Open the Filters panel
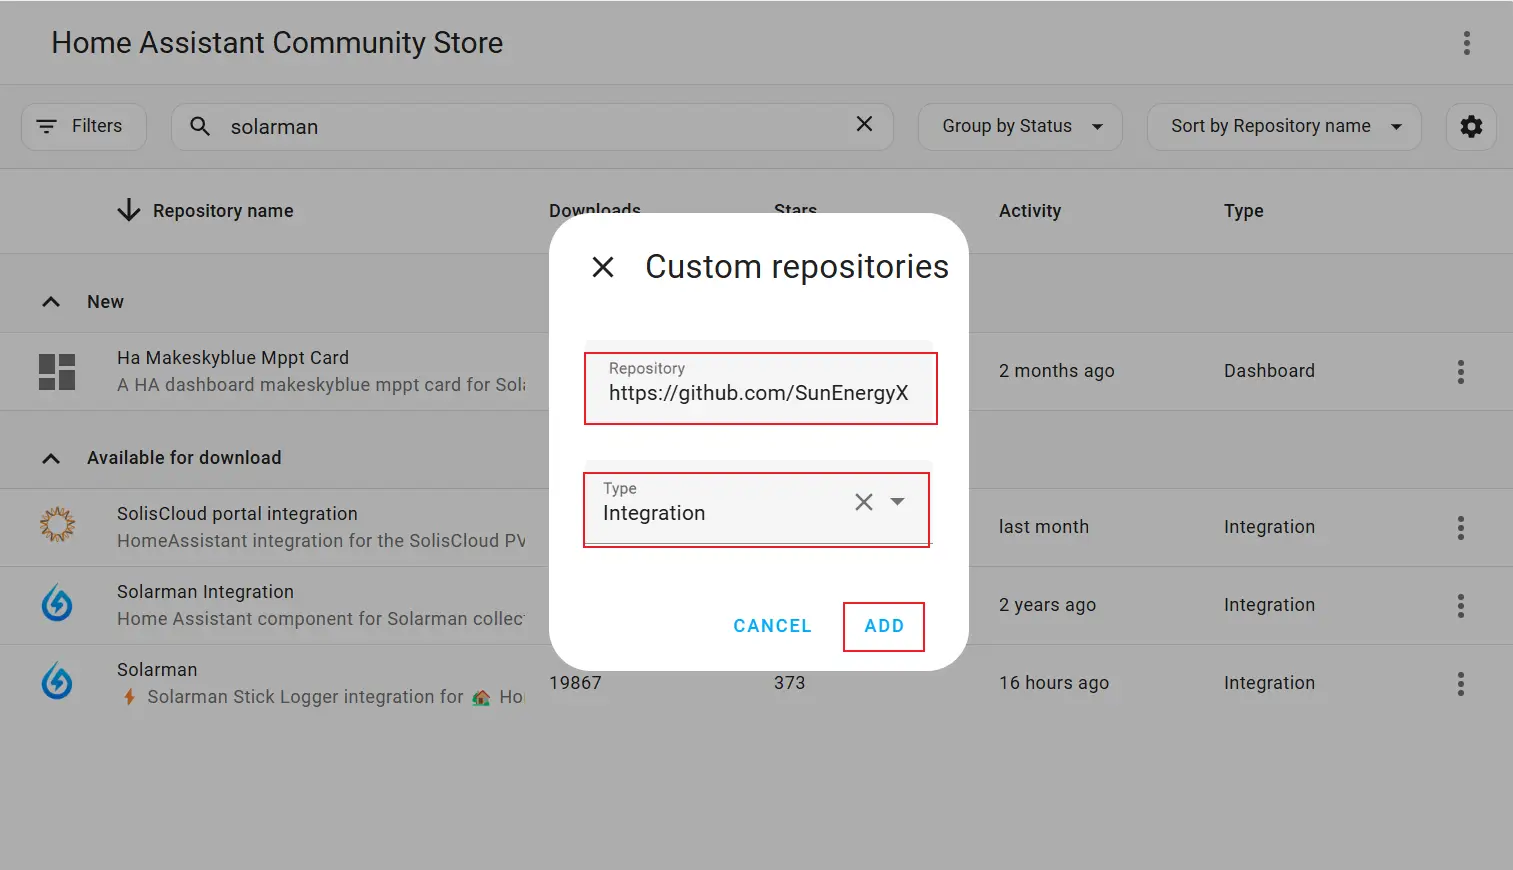Image resolution: width=1513 pixels, height=870 pixels. pos(83,127)
